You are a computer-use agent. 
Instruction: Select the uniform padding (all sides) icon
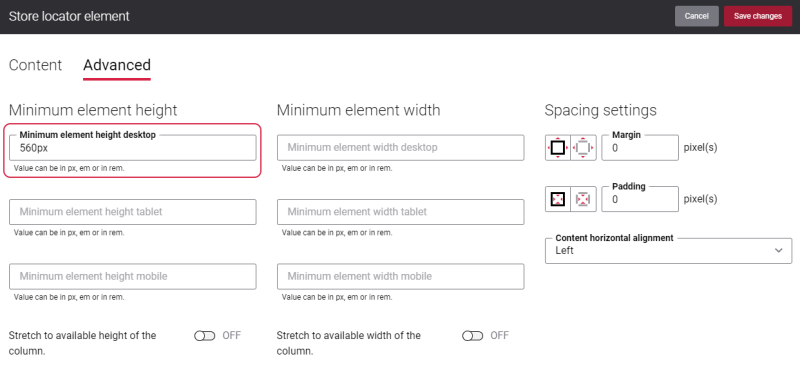(x=558, y=199)
